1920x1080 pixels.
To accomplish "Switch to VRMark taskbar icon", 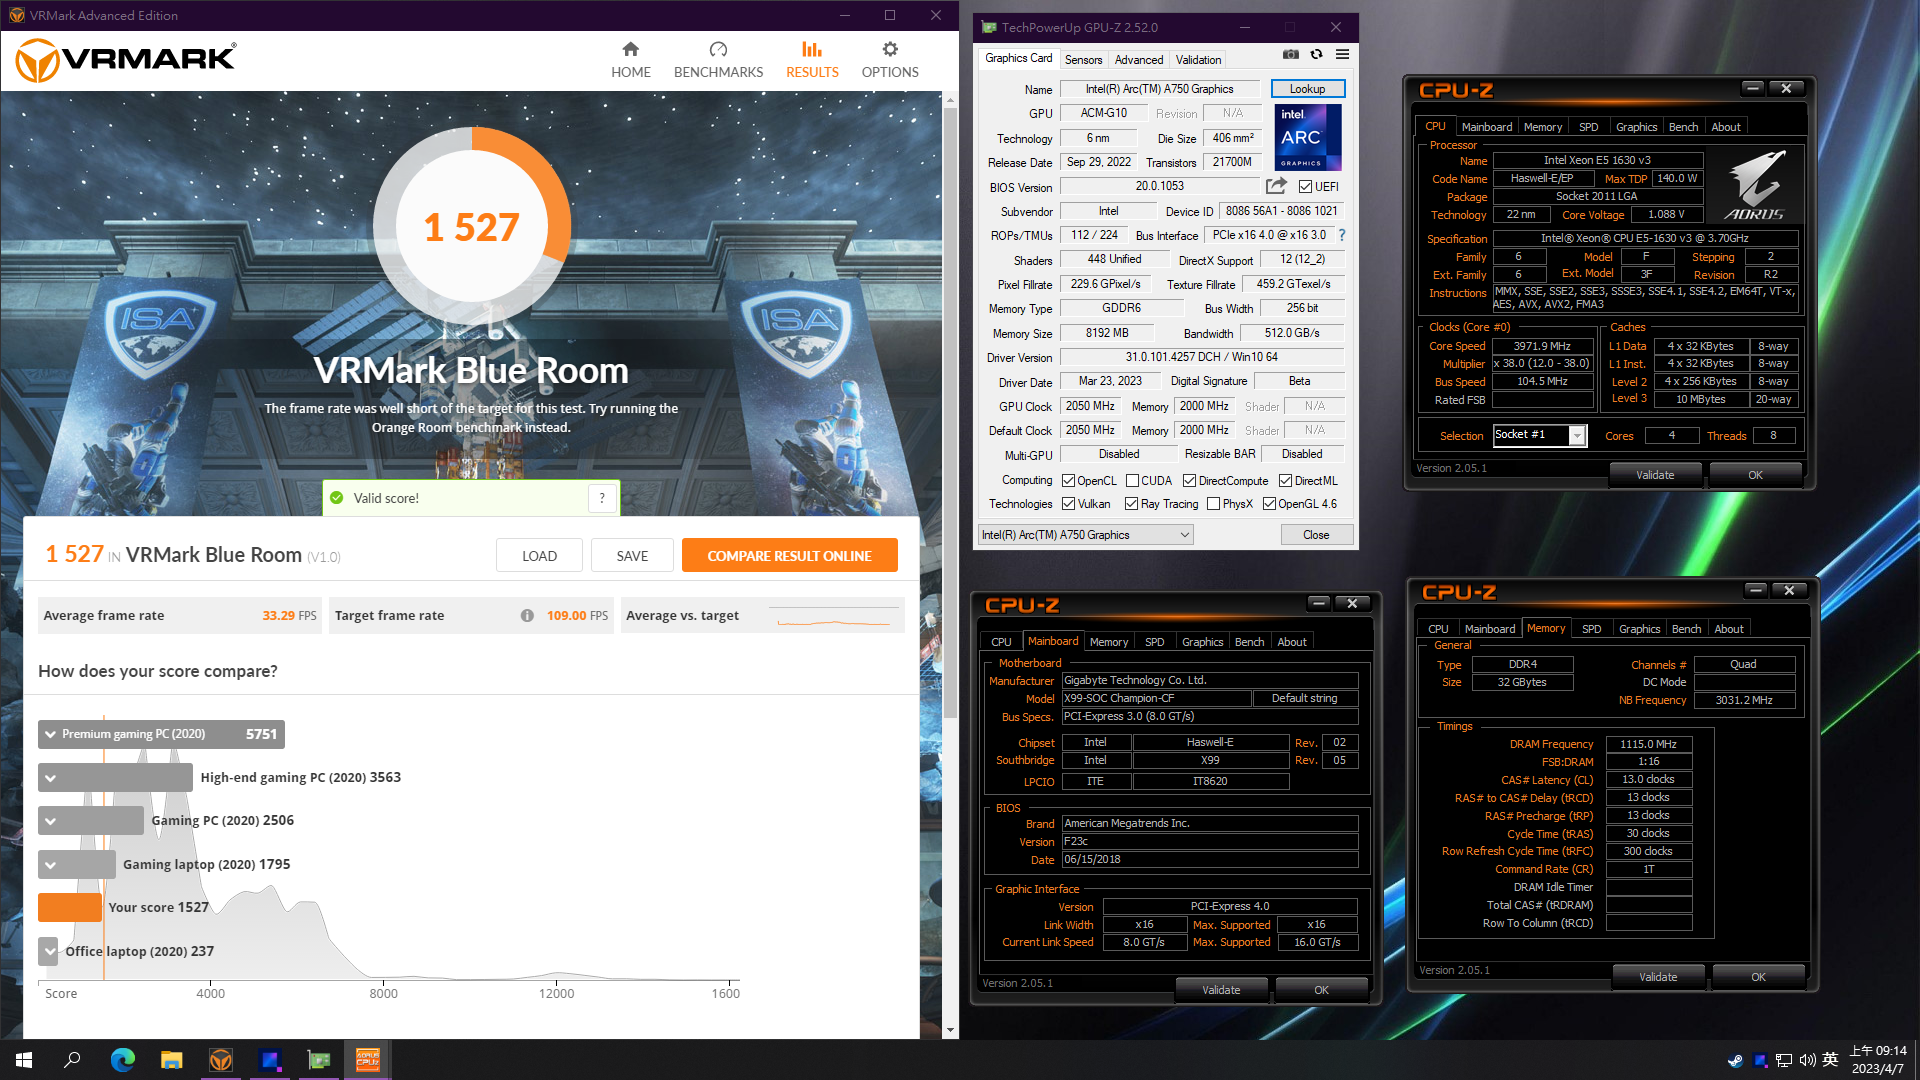I will pyautogui.click(x=221, y=1060).
